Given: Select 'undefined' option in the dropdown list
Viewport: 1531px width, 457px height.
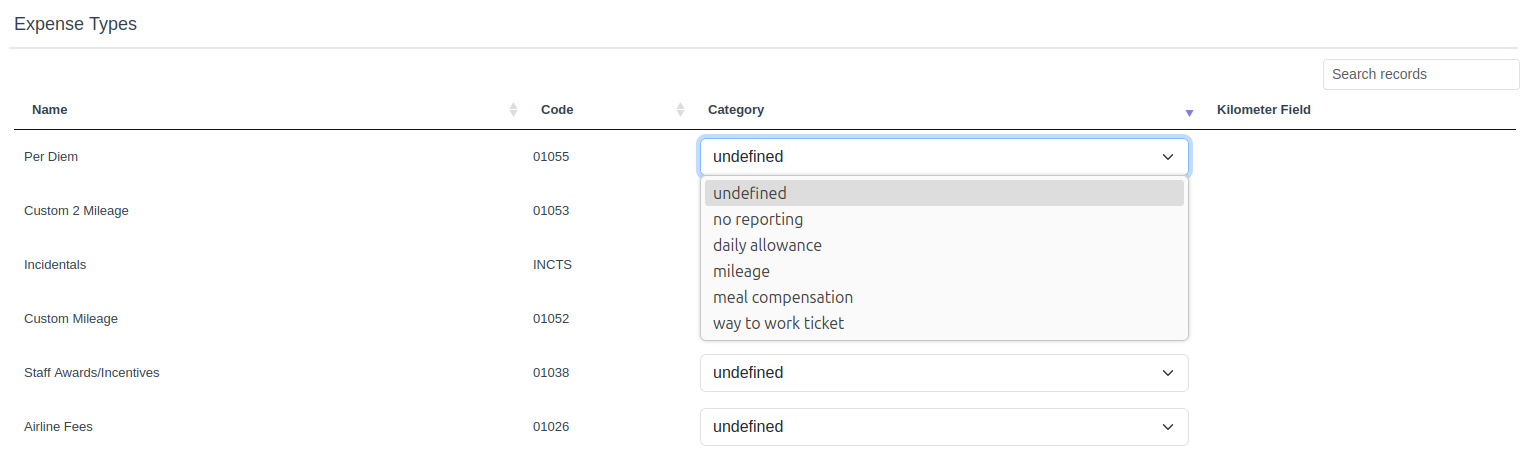Looking at the screenshot, I should tap(749, 193).
